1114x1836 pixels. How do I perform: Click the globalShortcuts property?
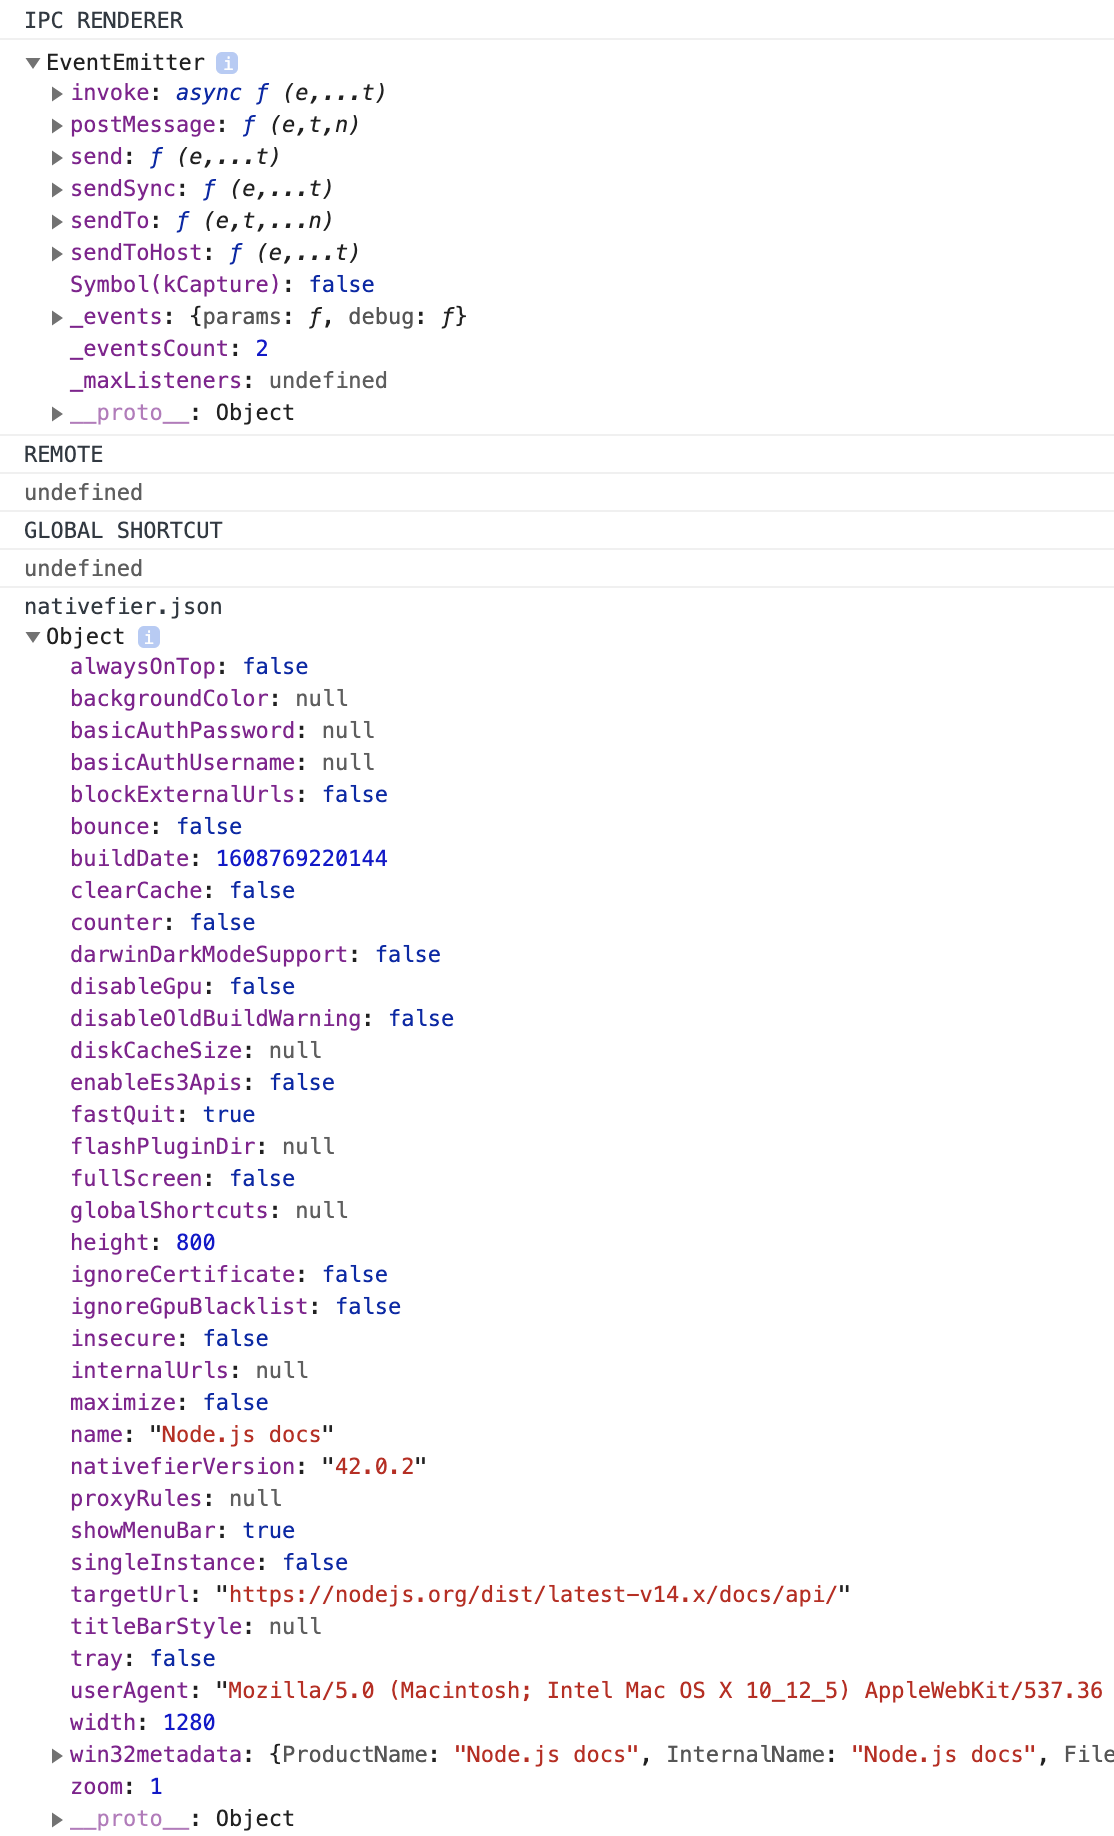(x=169, y=1210)
